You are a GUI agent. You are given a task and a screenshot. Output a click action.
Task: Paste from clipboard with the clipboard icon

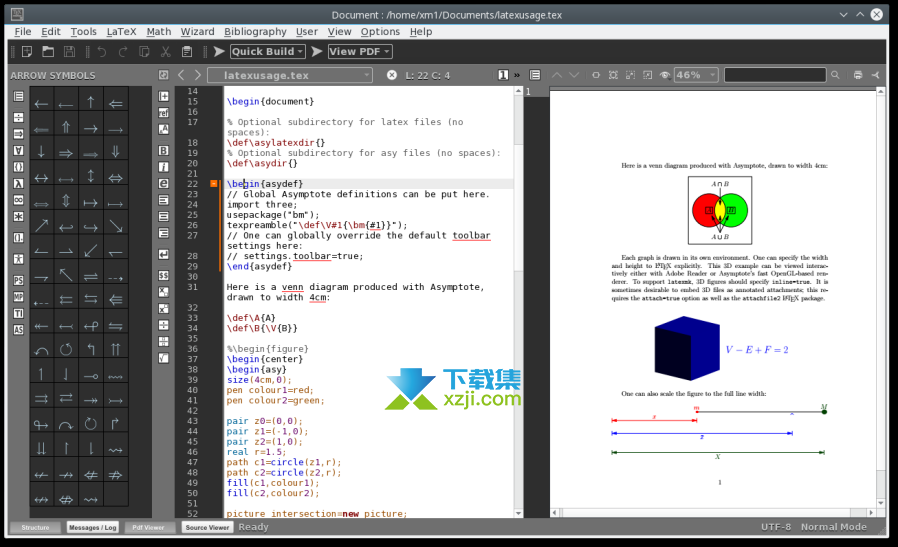tap(187, 52)
